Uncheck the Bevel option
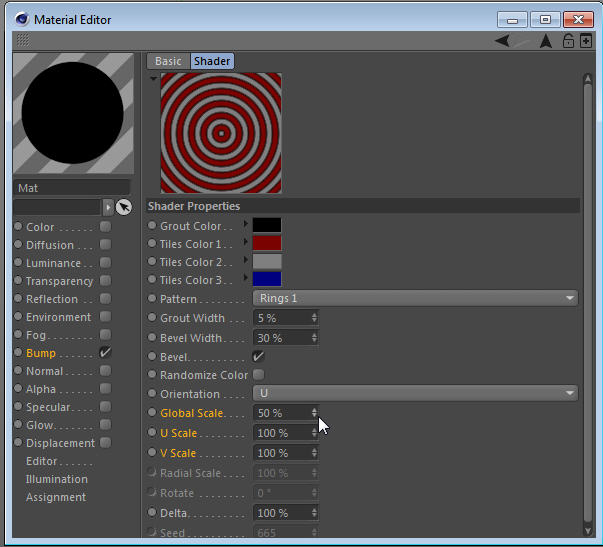Image resolution: width=603 pixels, height=547 pixels. [x=258, y=356]
